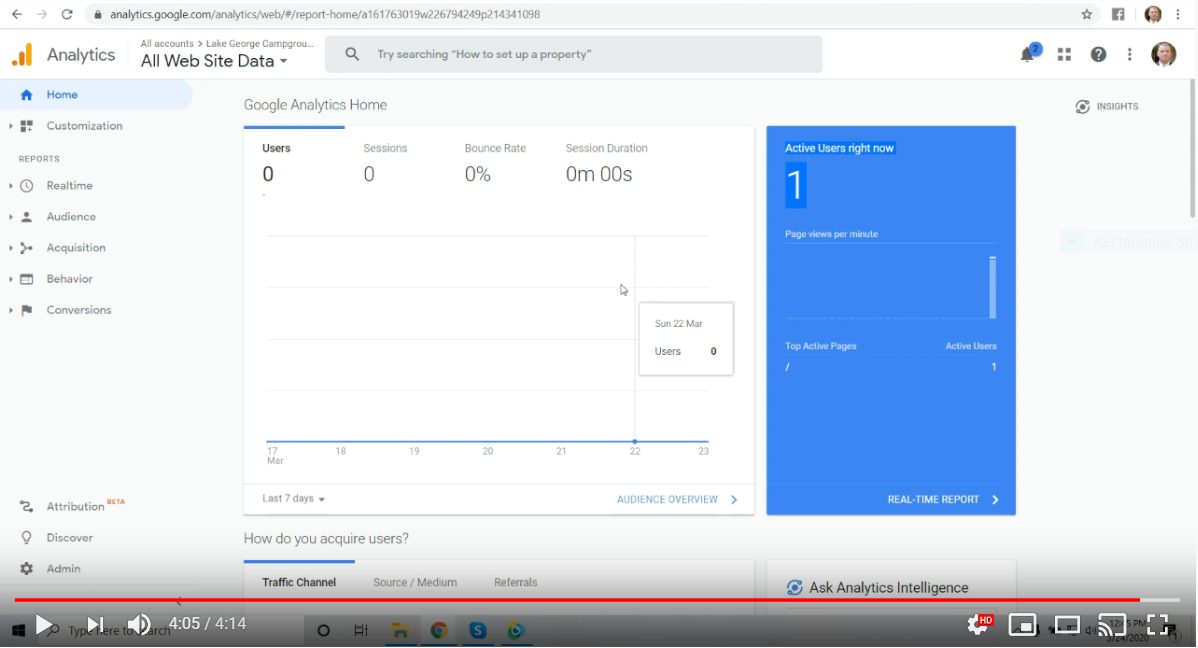Bookmark this page with the star icon
The height and width of the screenshot is (648, 1198).
tap(1086, 15)
